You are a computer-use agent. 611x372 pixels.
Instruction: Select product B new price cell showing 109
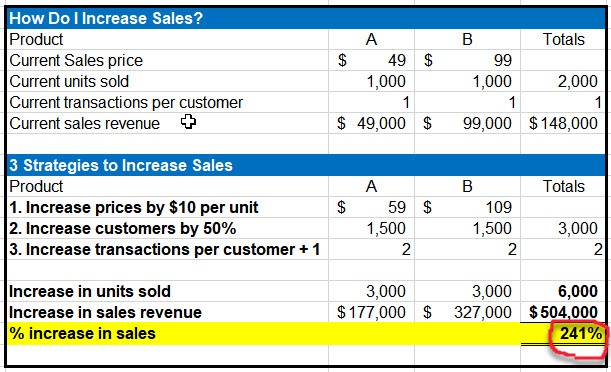point(467,207)
